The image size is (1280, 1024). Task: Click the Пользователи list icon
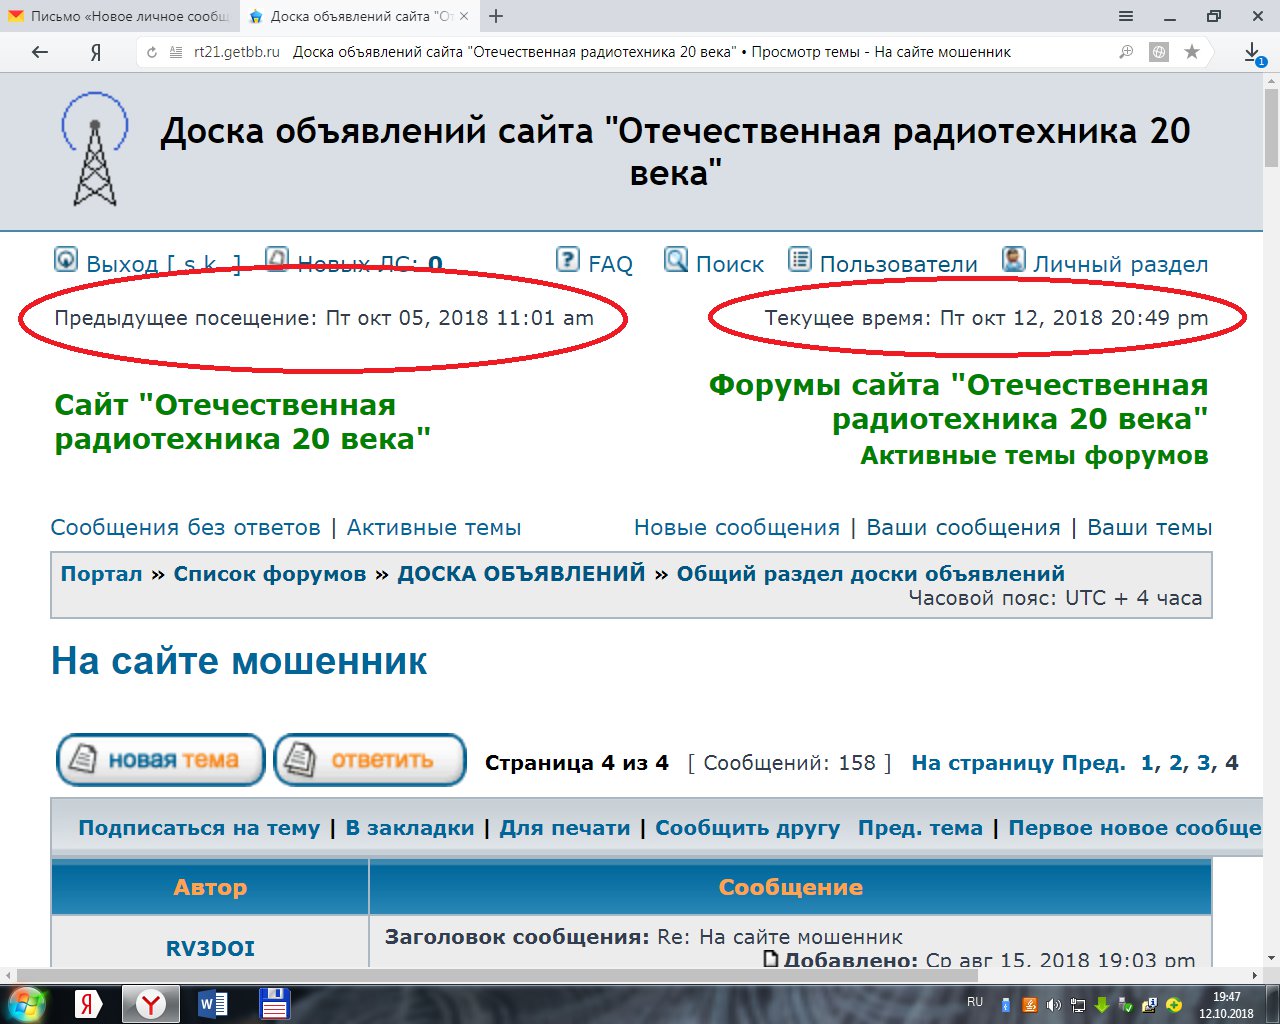click(x=799, y=259)
